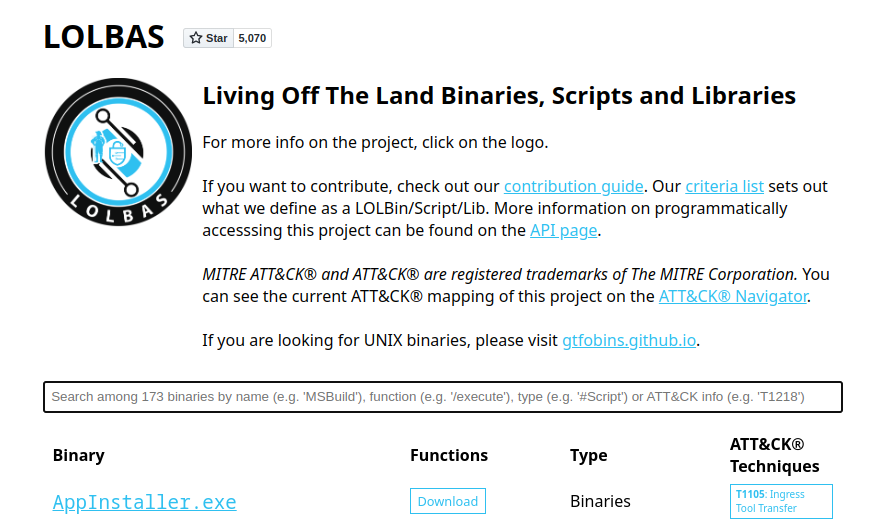Click the LOLBAS page title
Image resolution: width=890 pixels, height=525 pixels.
[104, 37]
